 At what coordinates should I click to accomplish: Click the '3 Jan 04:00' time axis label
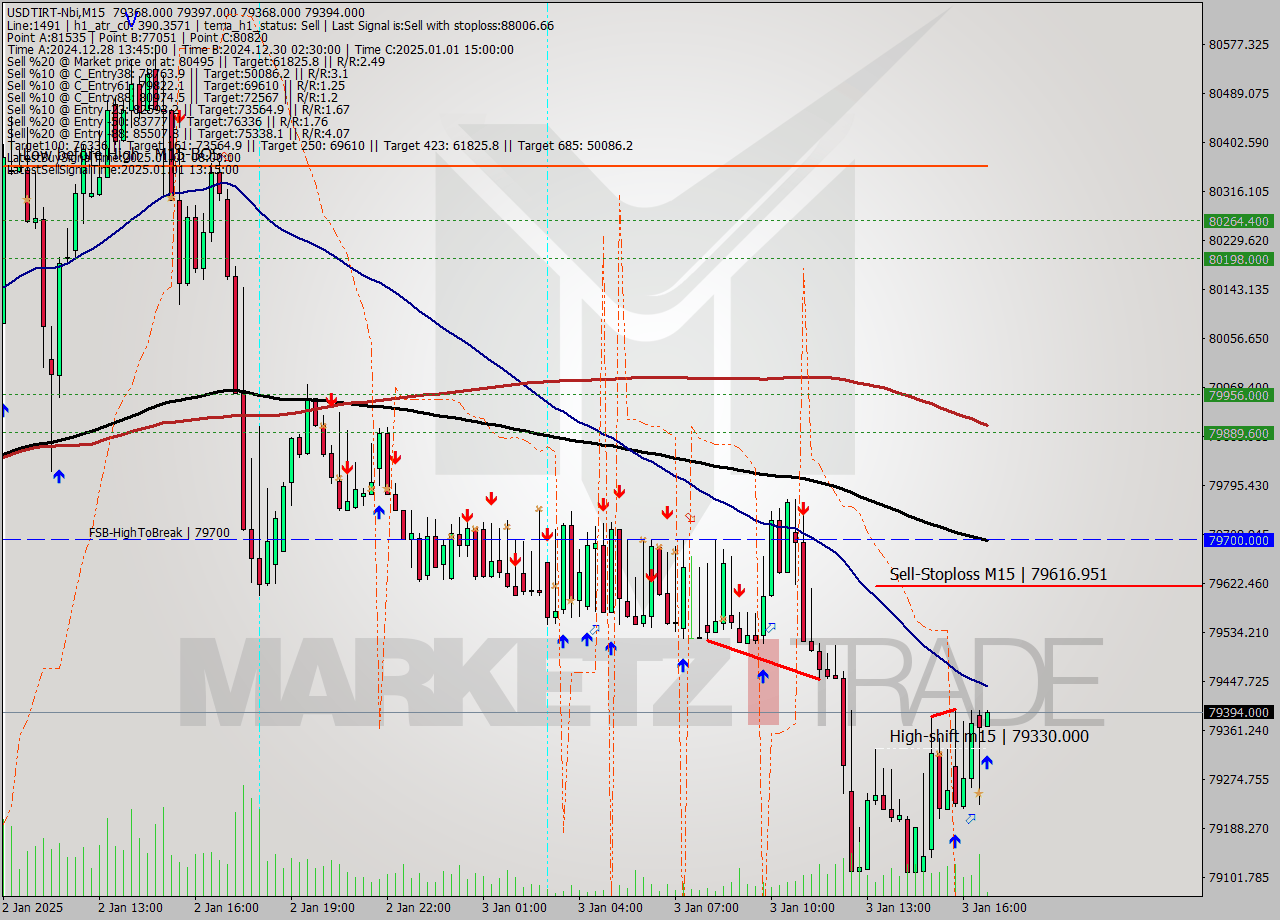click(x=610, y=908)
